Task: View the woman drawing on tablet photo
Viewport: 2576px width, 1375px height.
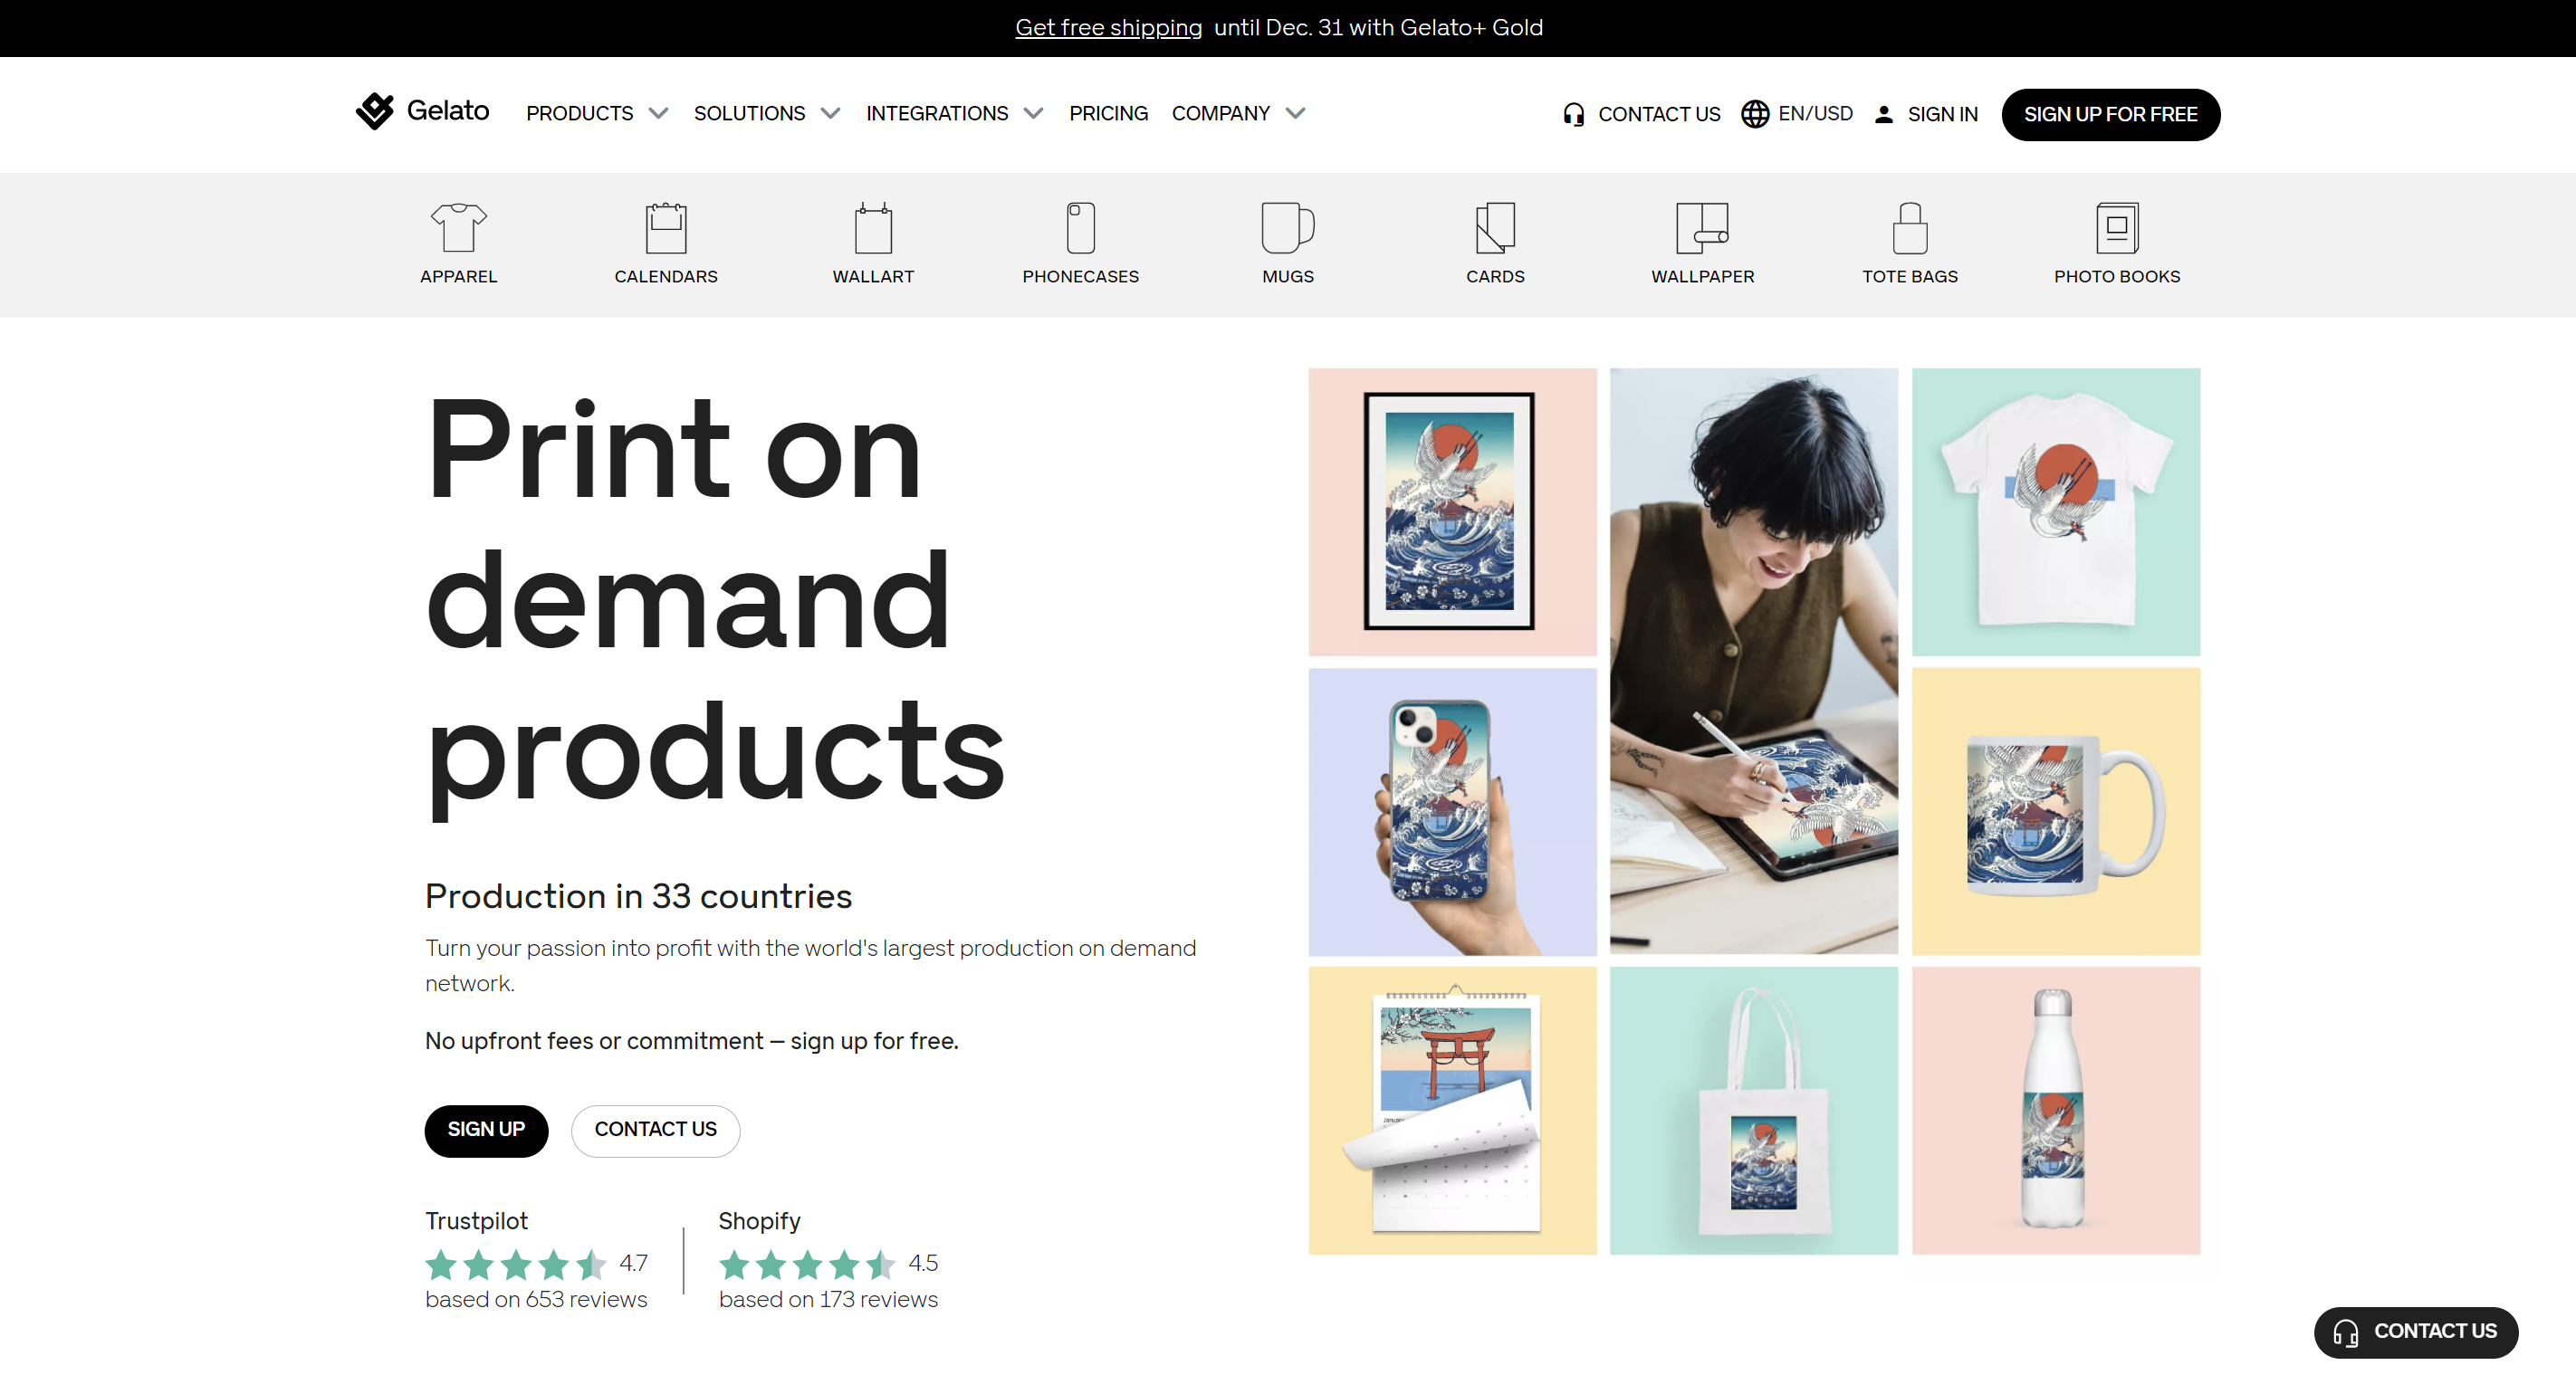Action: tap(1753, 661)
